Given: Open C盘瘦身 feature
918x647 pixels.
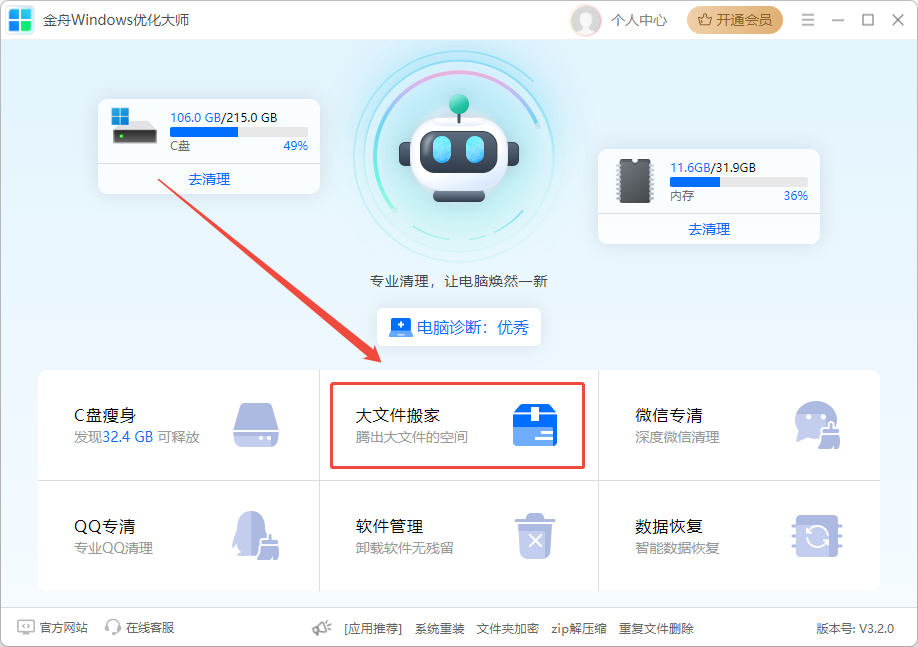Looking at the screenshot, I should (x=179, y=425).
